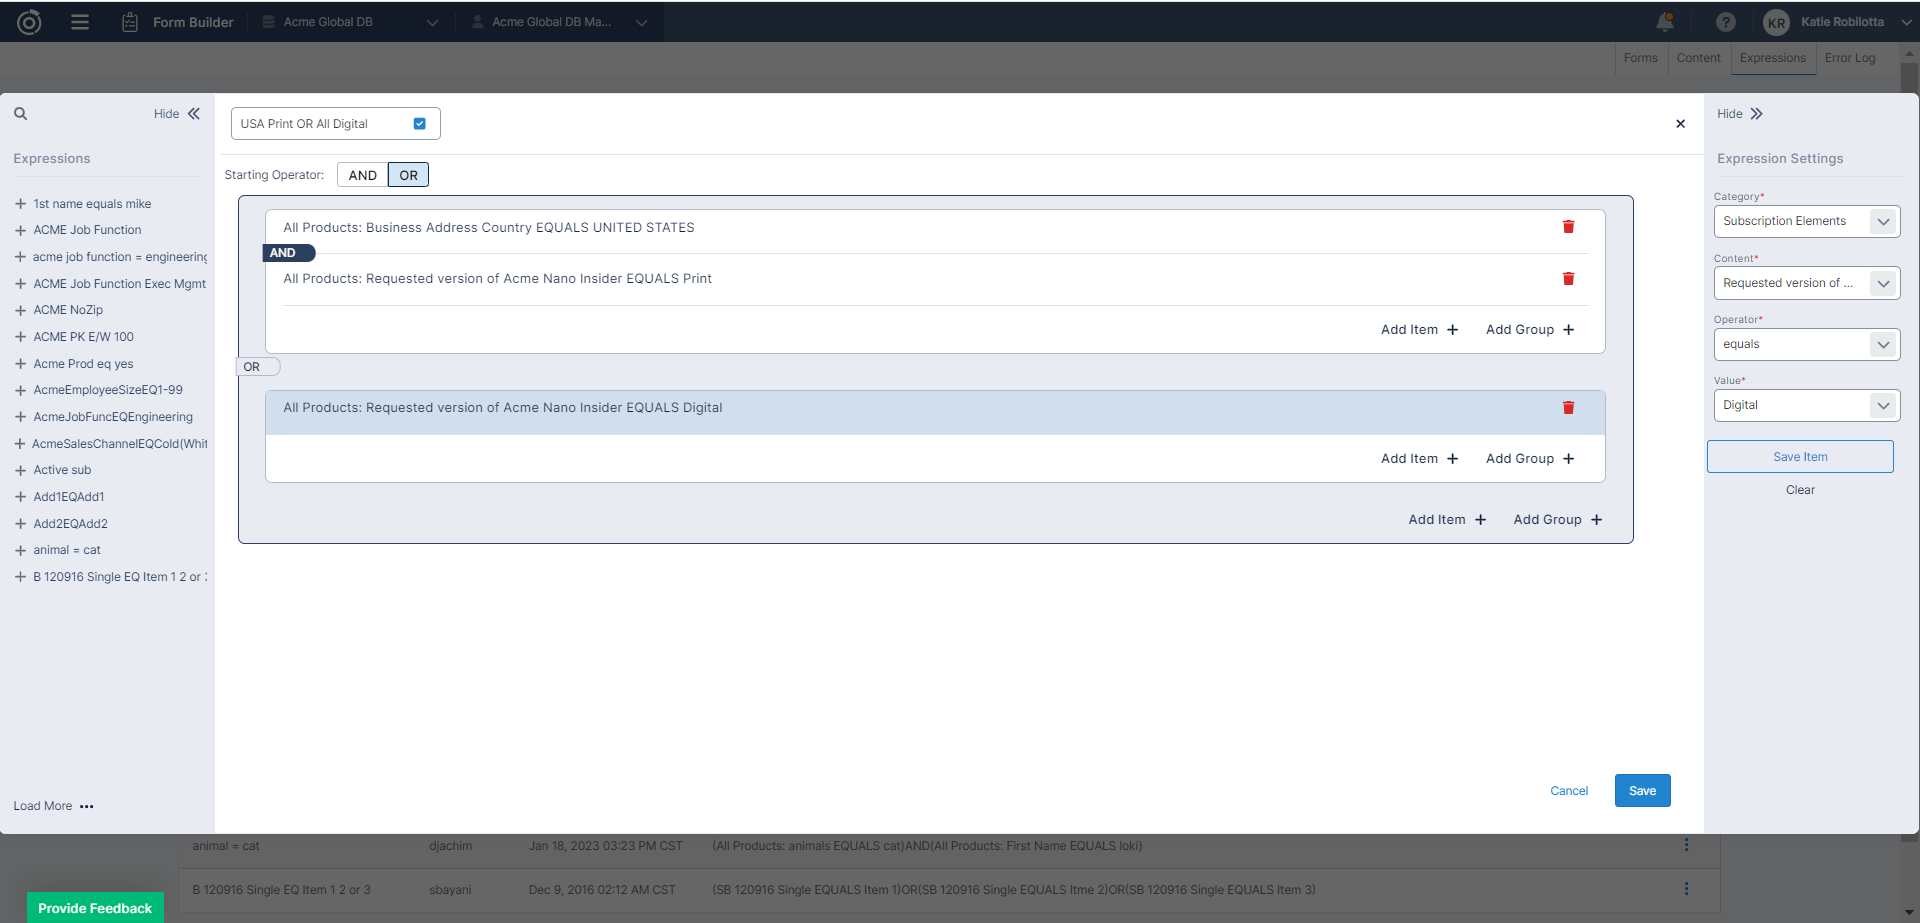This screenshot has height=923, width=1920.
Task: Close the expression editor dialog
Action: (x=1680, y=124)
